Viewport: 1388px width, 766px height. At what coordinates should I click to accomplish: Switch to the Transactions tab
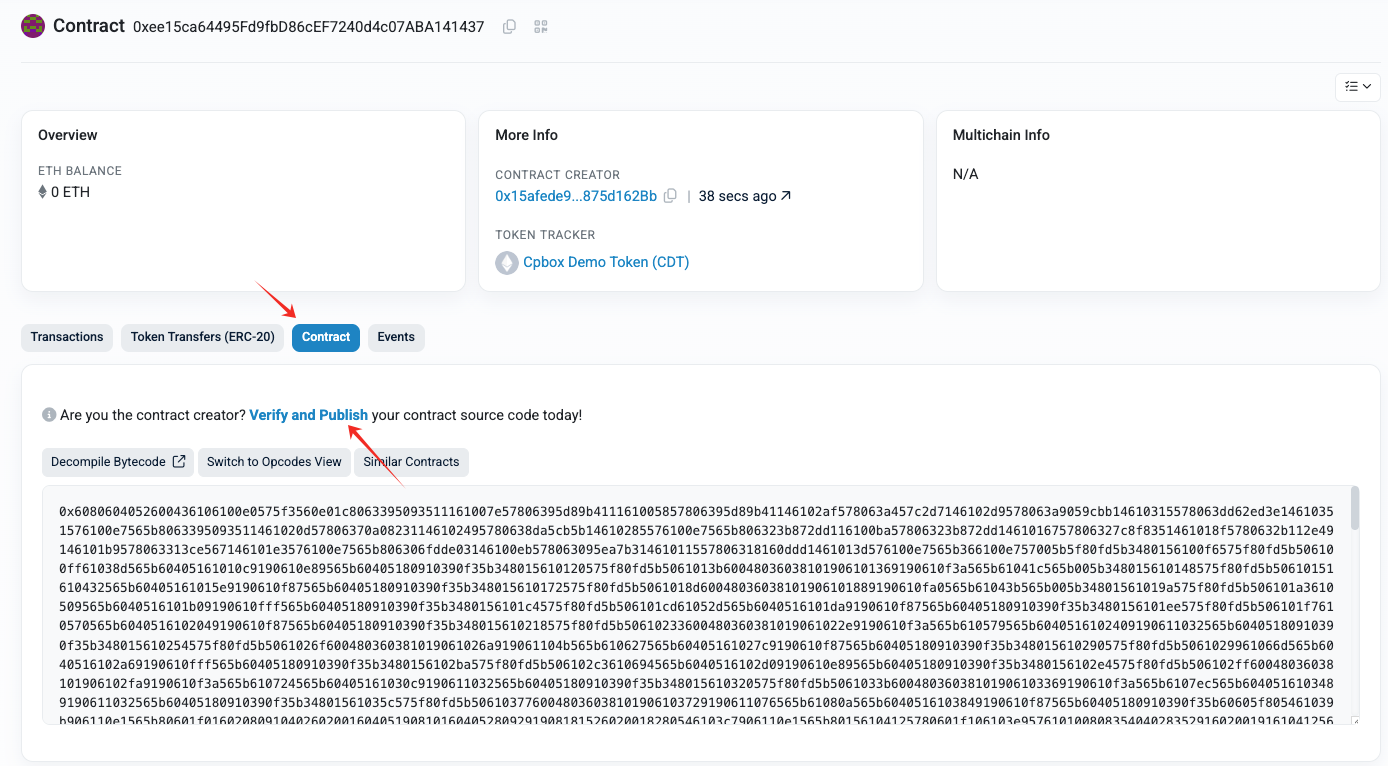(67, 337)
